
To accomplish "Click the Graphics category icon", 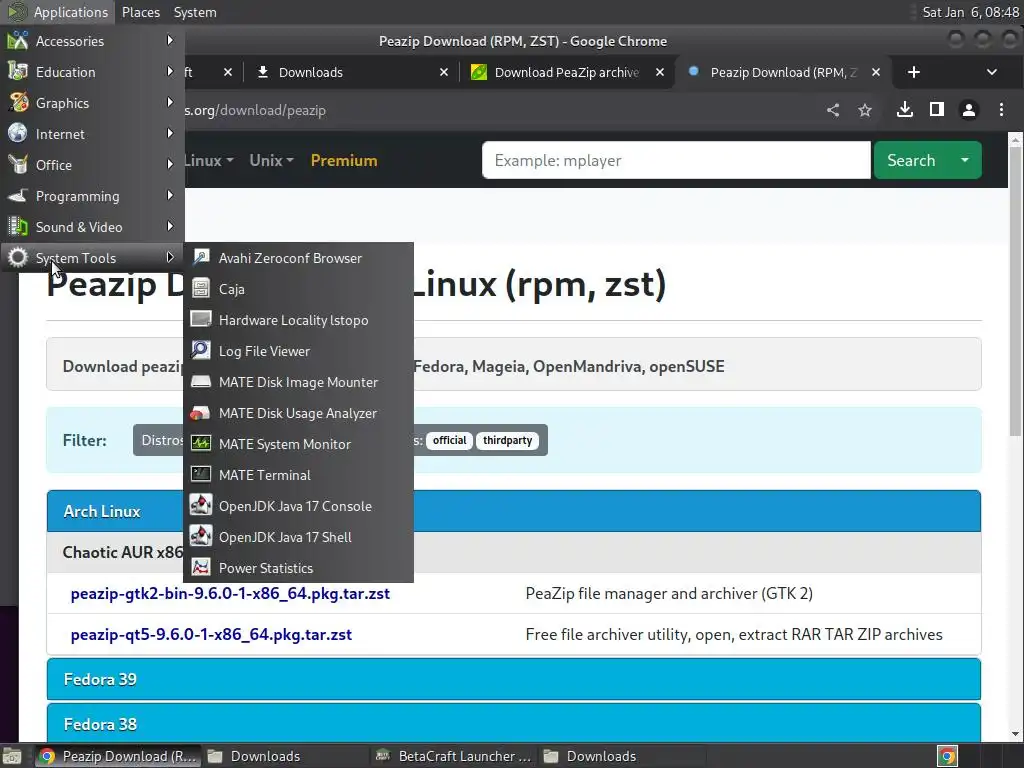I will (18, 103).
